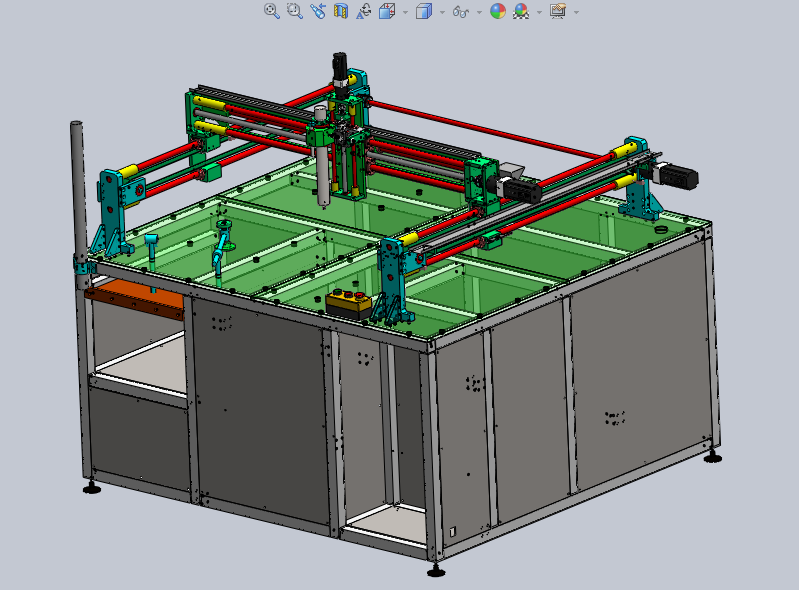The height and width of the screenshot is (590, 799).
Task: Click the View Settings monitor icon
Action: [x=558, y=11]
